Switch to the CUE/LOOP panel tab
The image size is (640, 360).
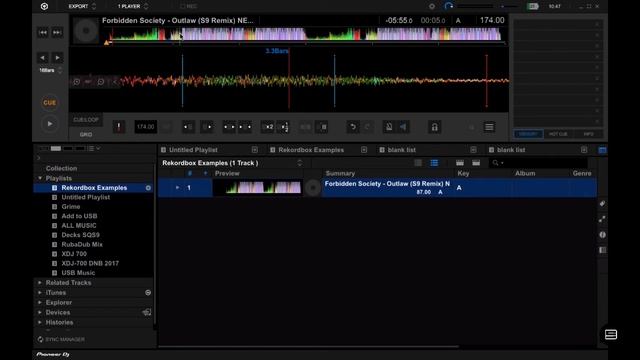[86, 120]
